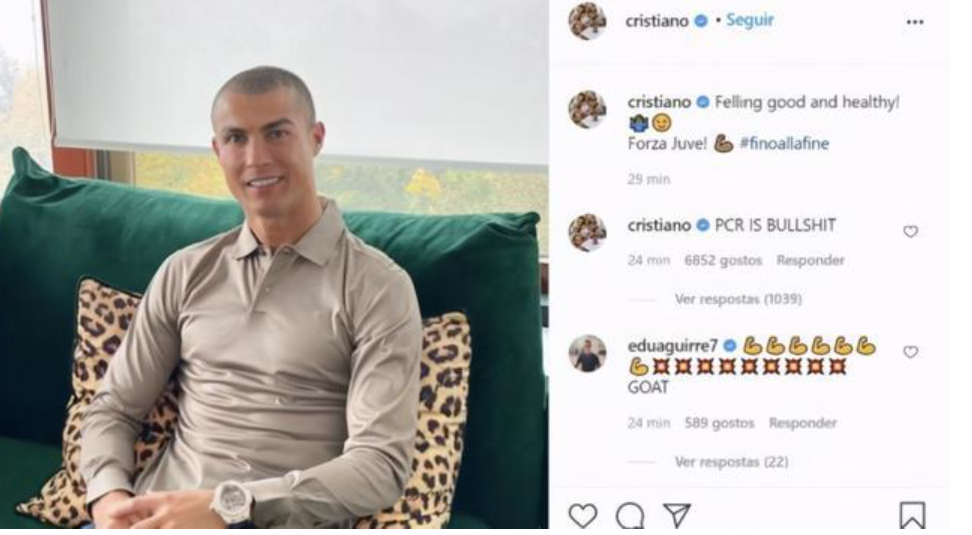972x535 pixels.
Task: Open the comment bubble icon below the post
Action: [x=630, y=515]
